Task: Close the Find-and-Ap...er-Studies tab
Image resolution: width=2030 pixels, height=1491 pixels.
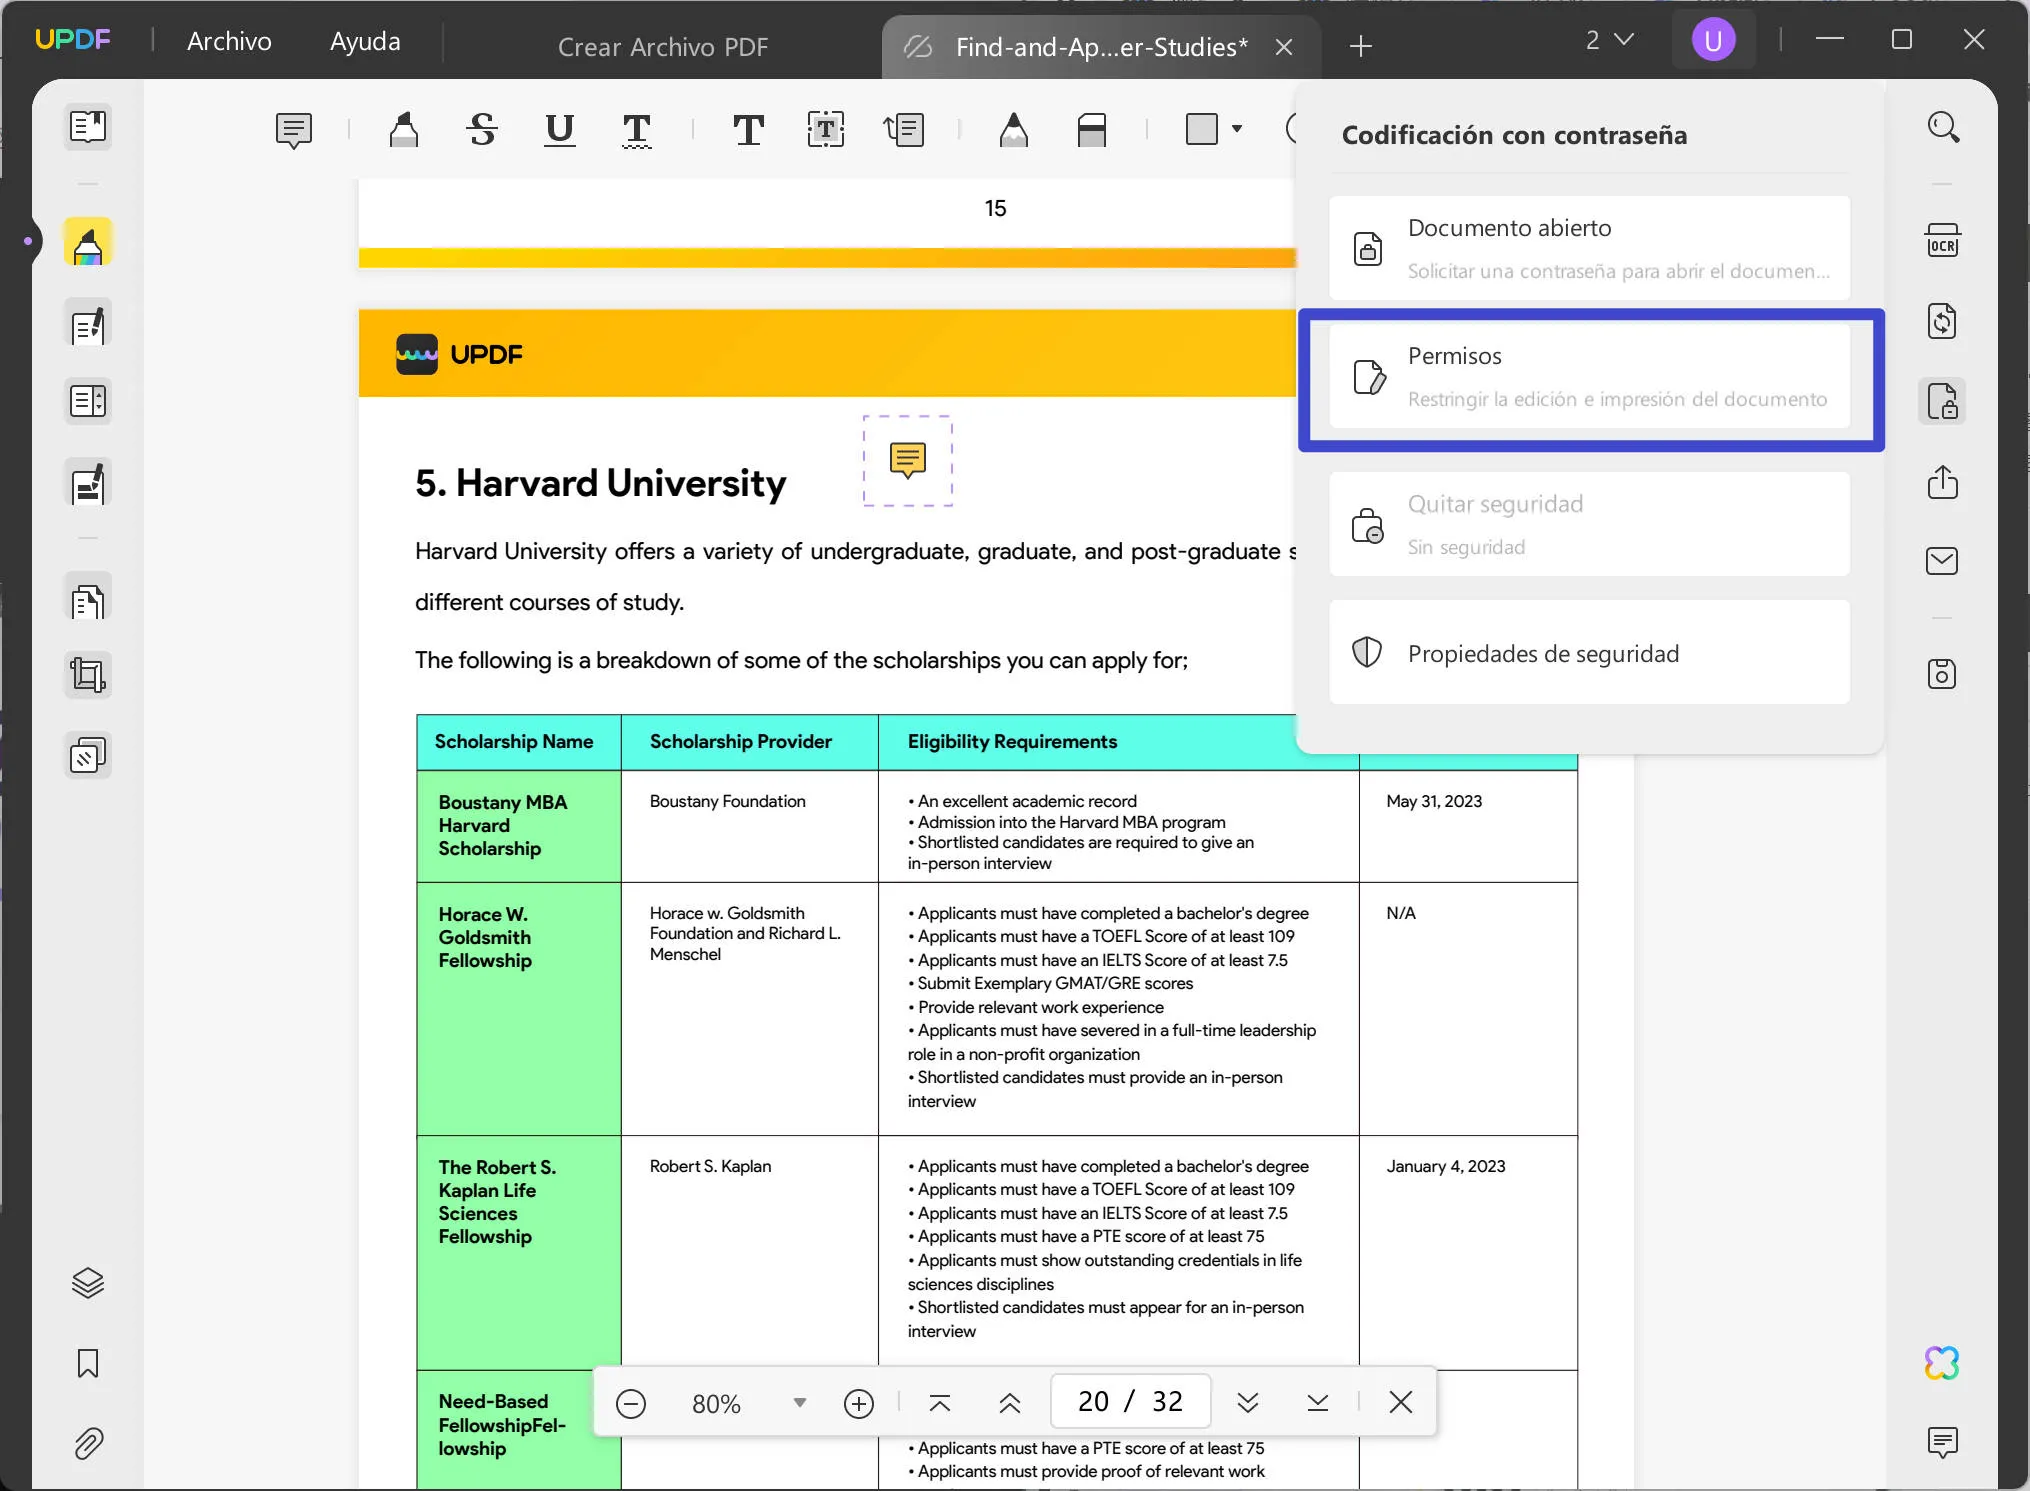Action: [x=1285, y=47]
